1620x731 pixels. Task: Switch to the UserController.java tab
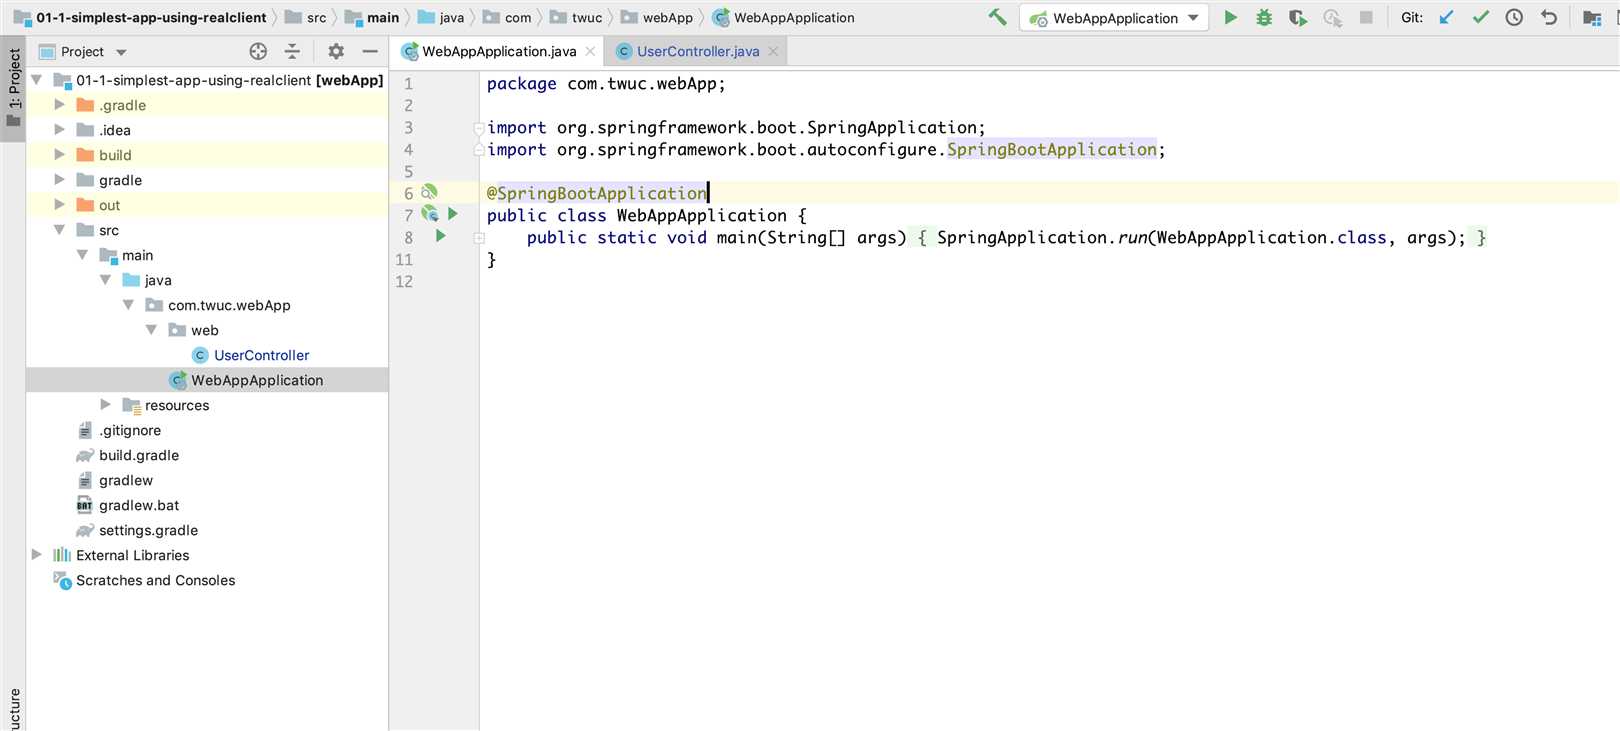[698, 51]
